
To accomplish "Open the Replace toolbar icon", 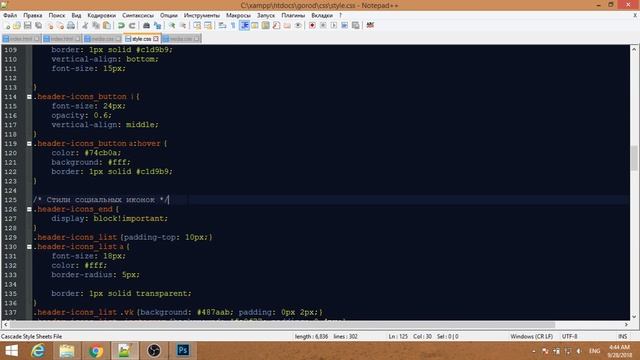I will point(157,25).
